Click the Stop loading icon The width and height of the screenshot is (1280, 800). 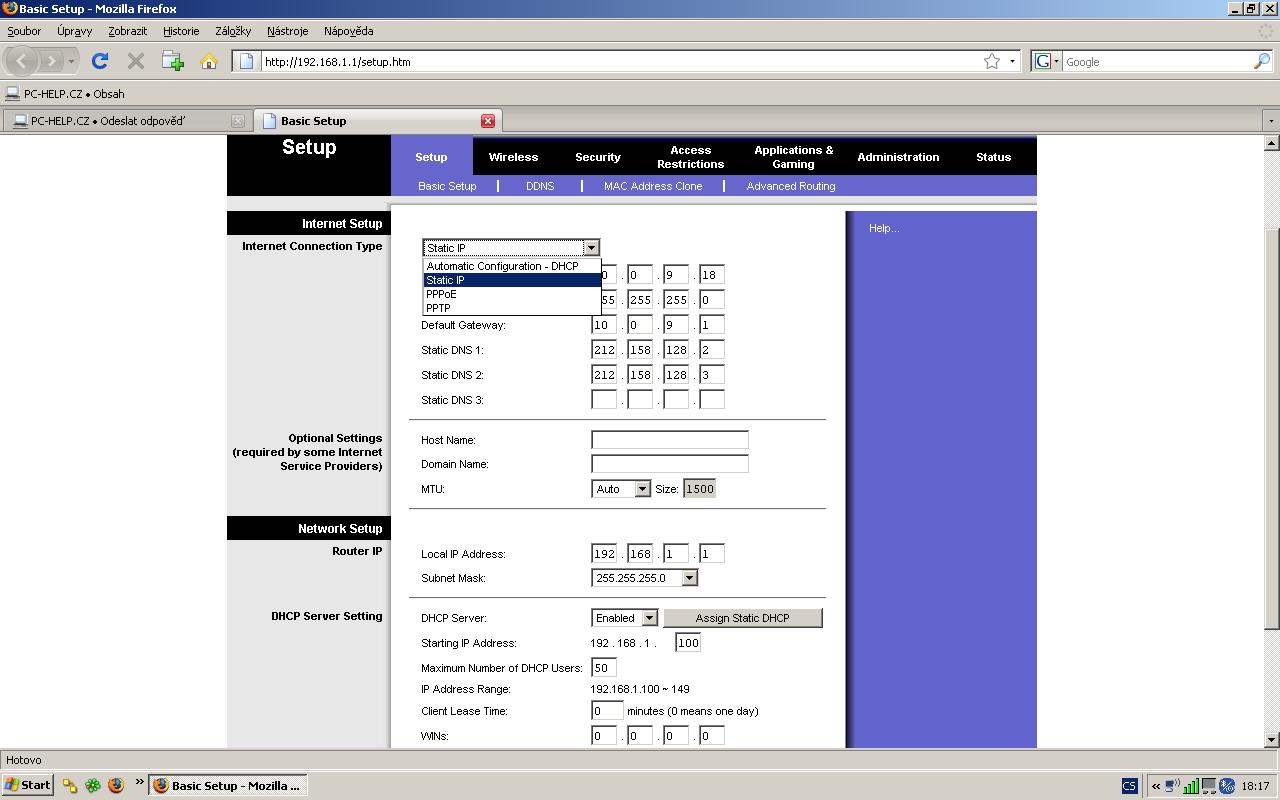pyautogui.click(x=136, y=61)
